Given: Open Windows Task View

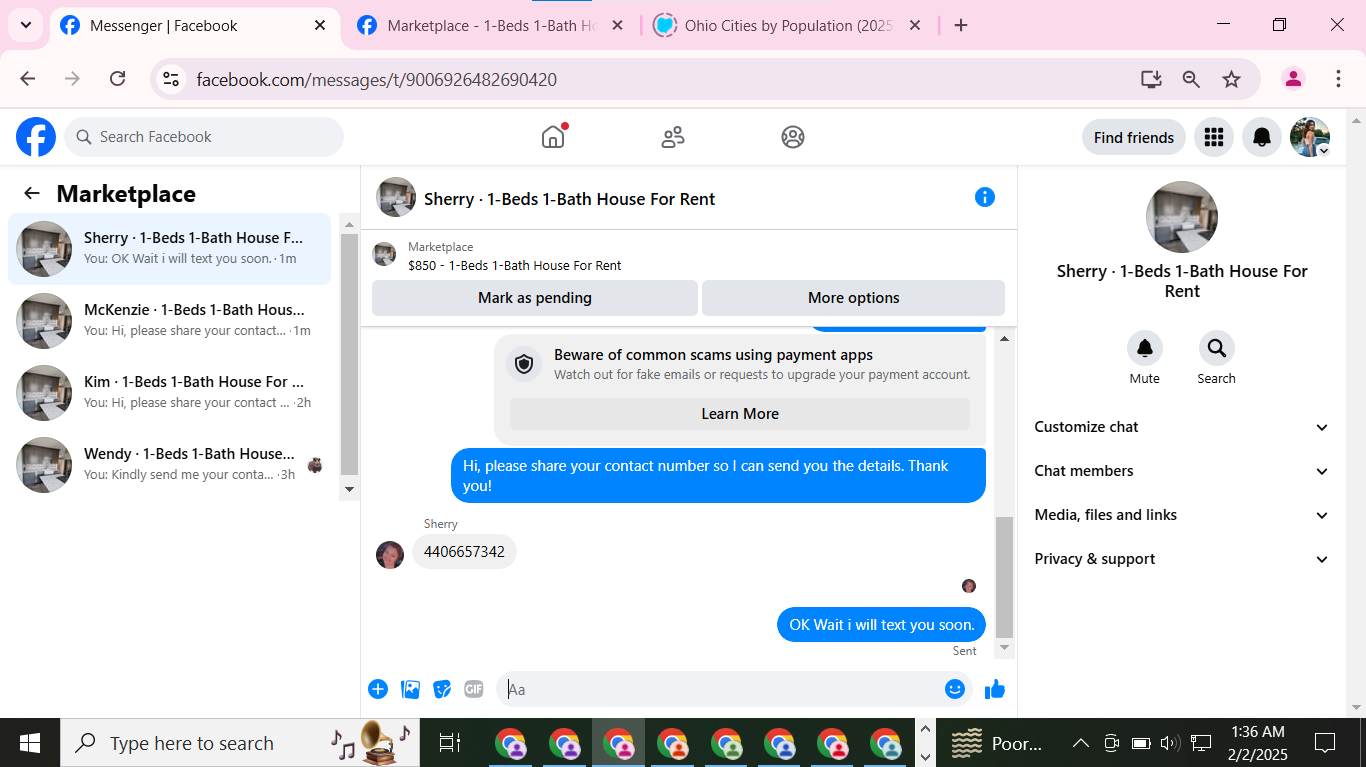Looking at the screenshot, I should pos(450,743).
